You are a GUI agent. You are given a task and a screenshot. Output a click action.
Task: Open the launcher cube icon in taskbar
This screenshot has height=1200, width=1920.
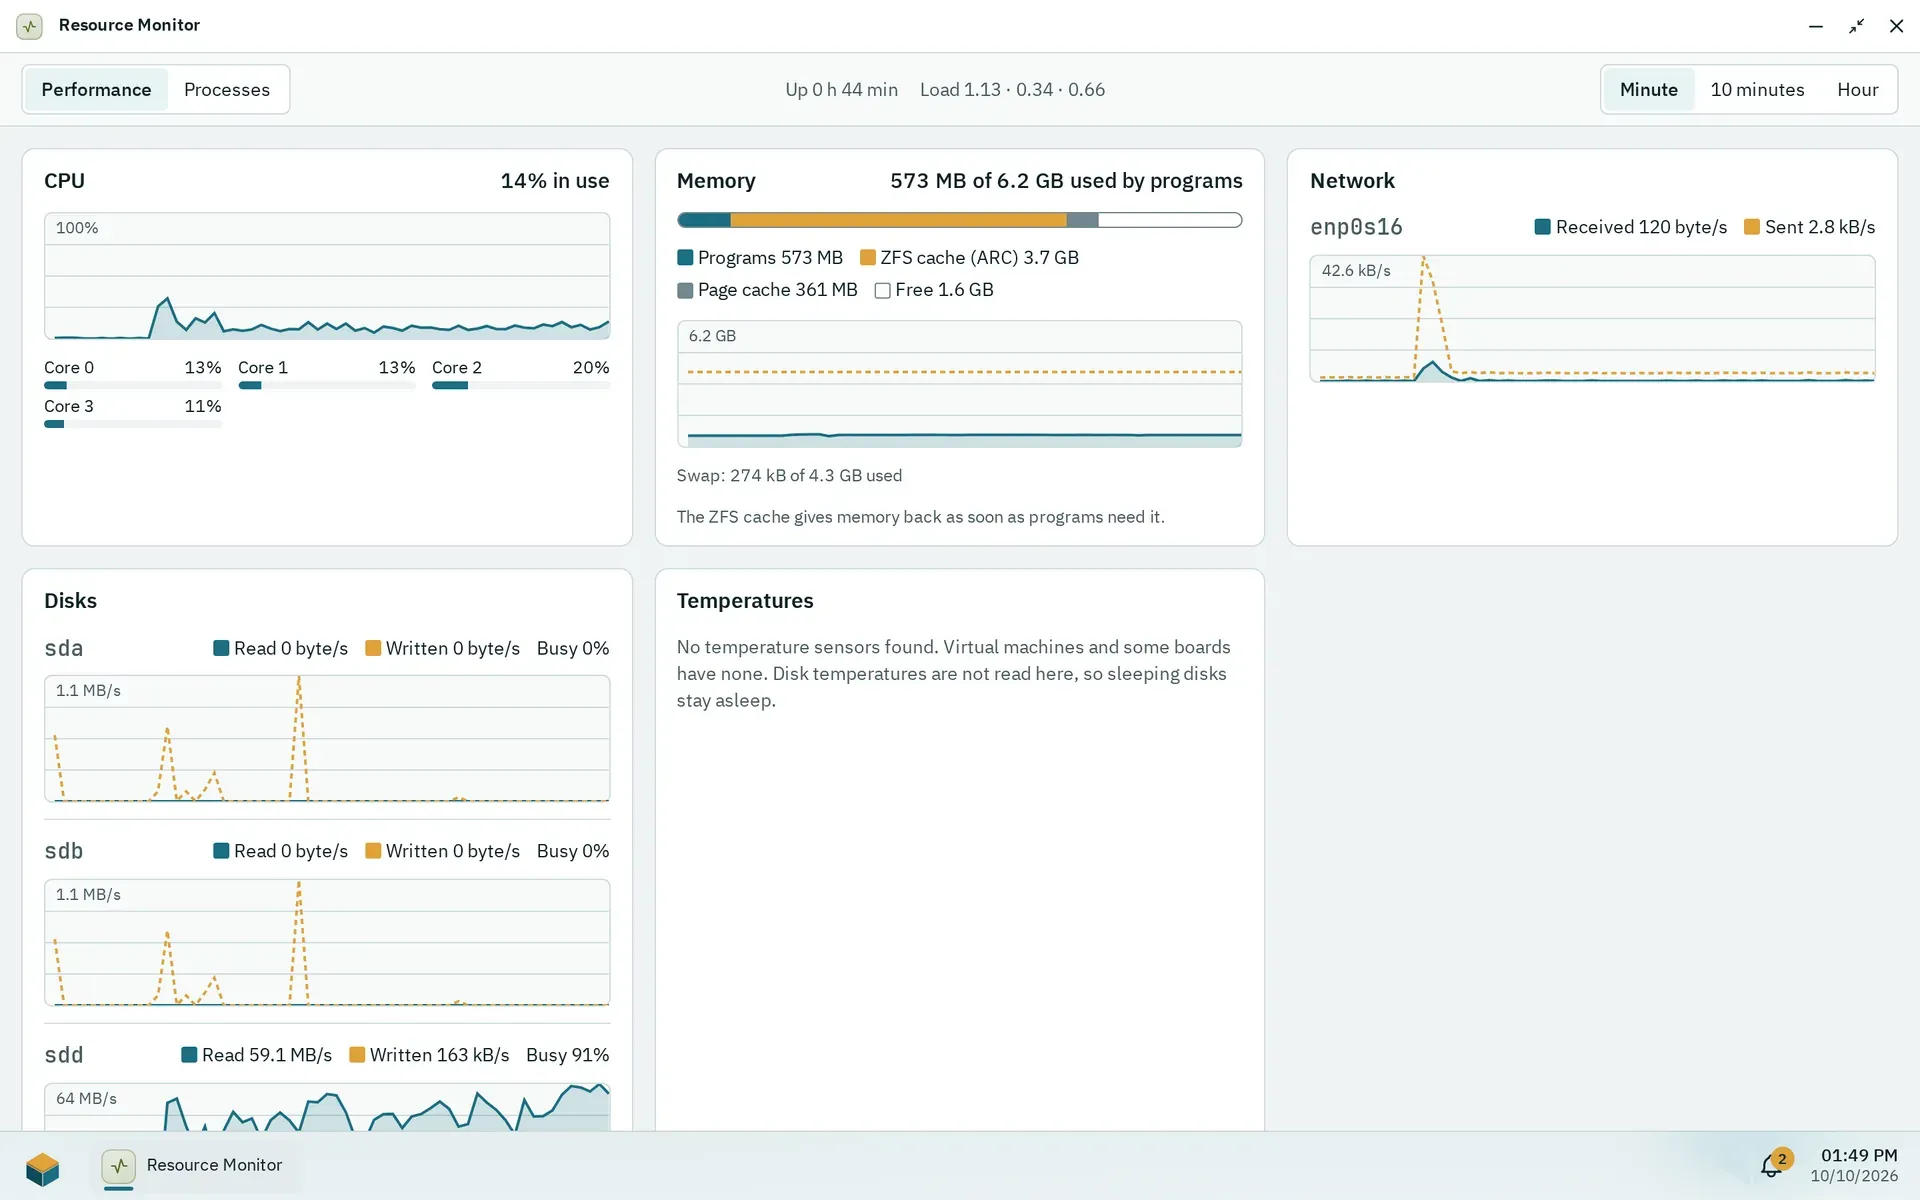tap(42, 1167)
